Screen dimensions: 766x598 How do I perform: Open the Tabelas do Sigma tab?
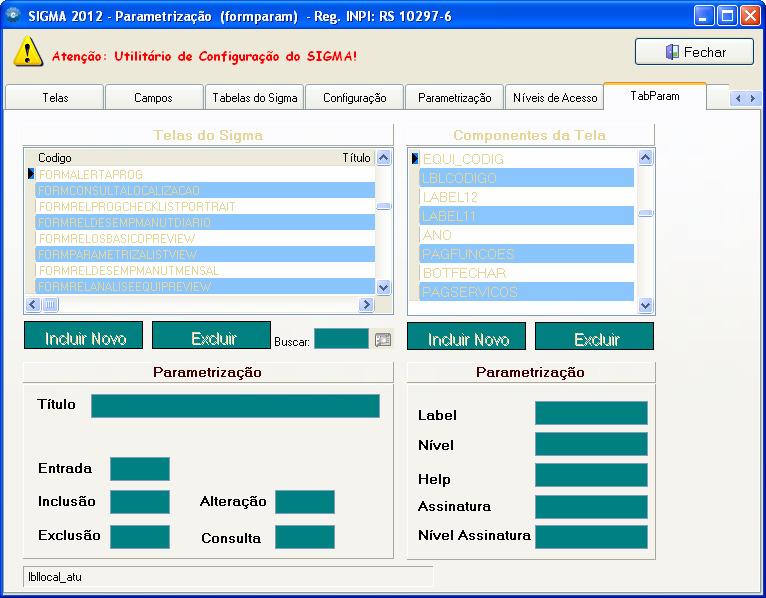point(255,98)
